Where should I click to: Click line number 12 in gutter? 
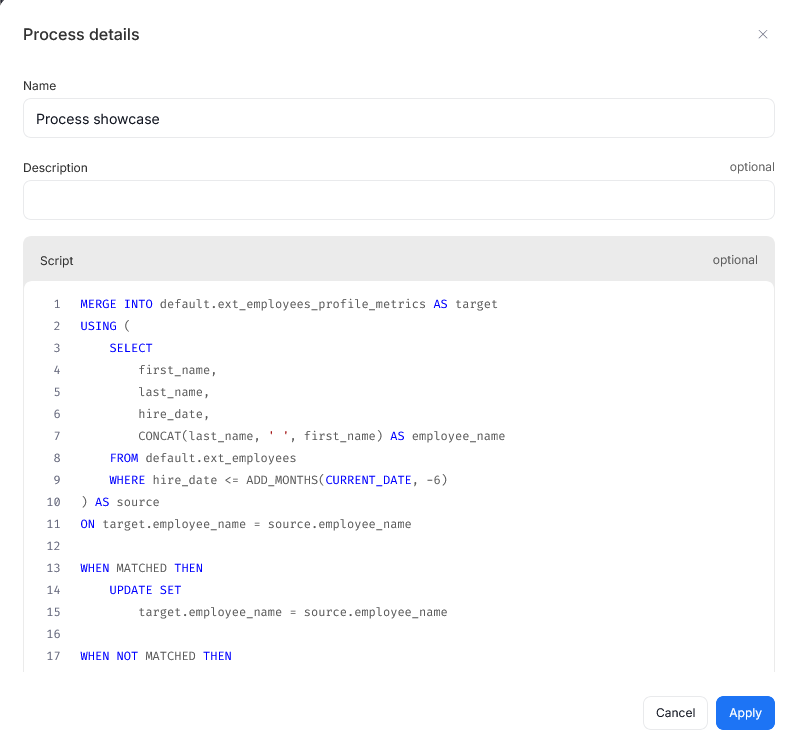[x=54, y=546]
